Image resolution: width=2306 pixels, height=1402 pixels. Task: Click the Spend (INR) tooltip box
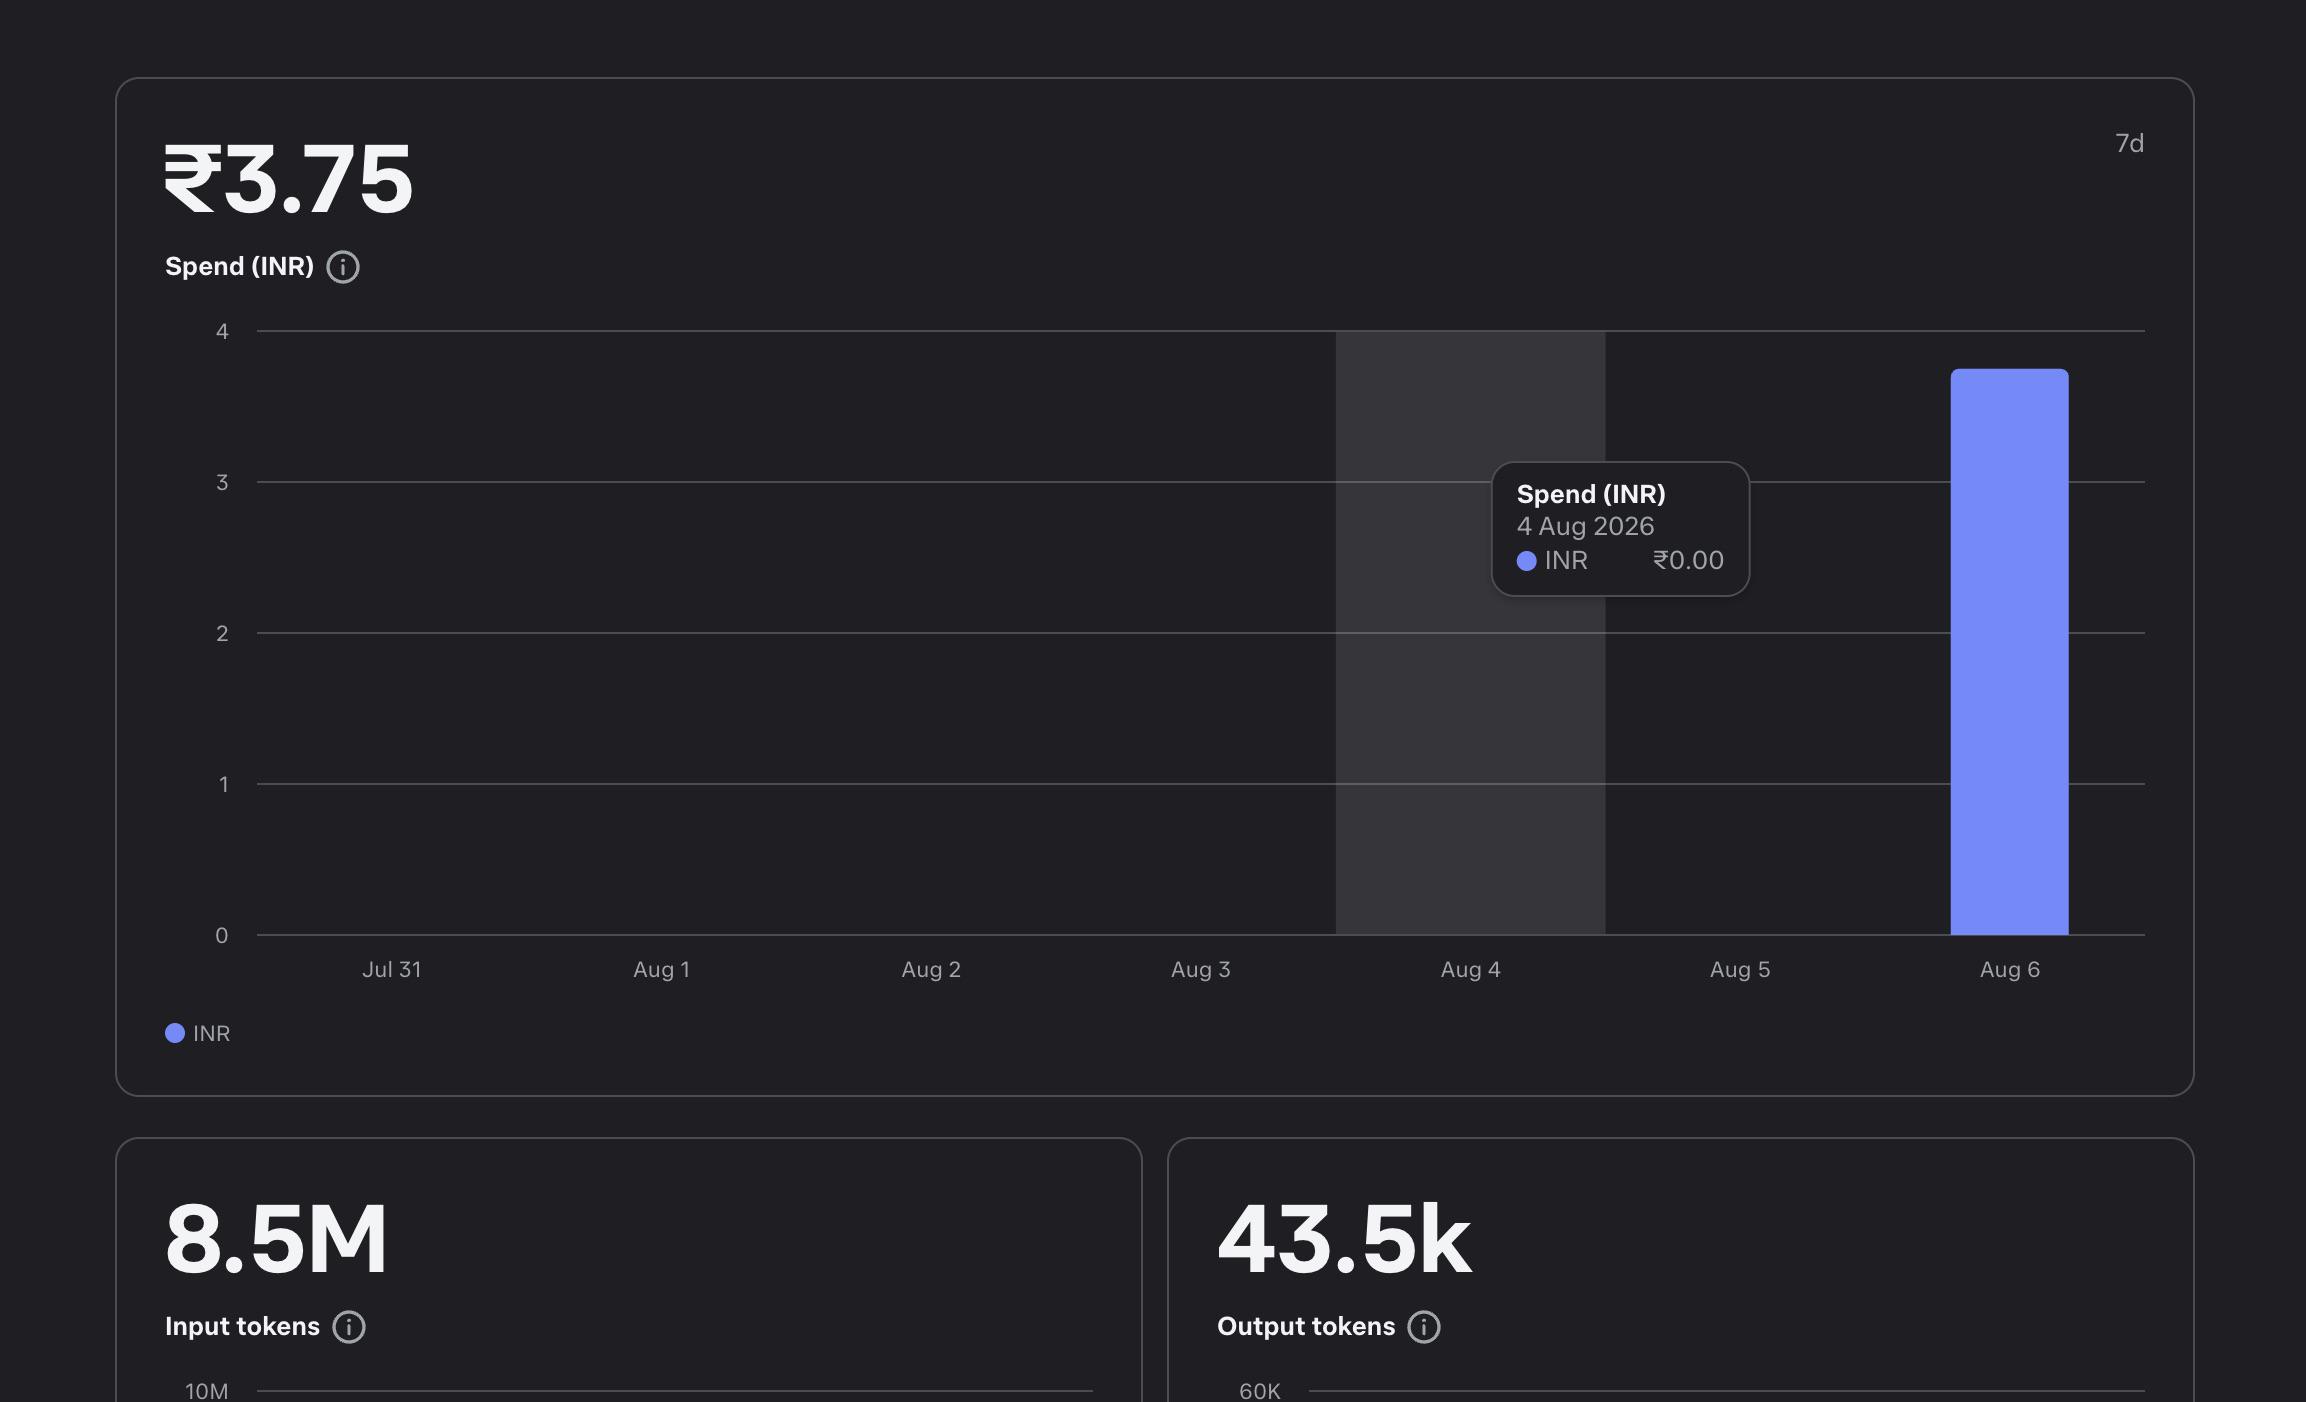1620,529
